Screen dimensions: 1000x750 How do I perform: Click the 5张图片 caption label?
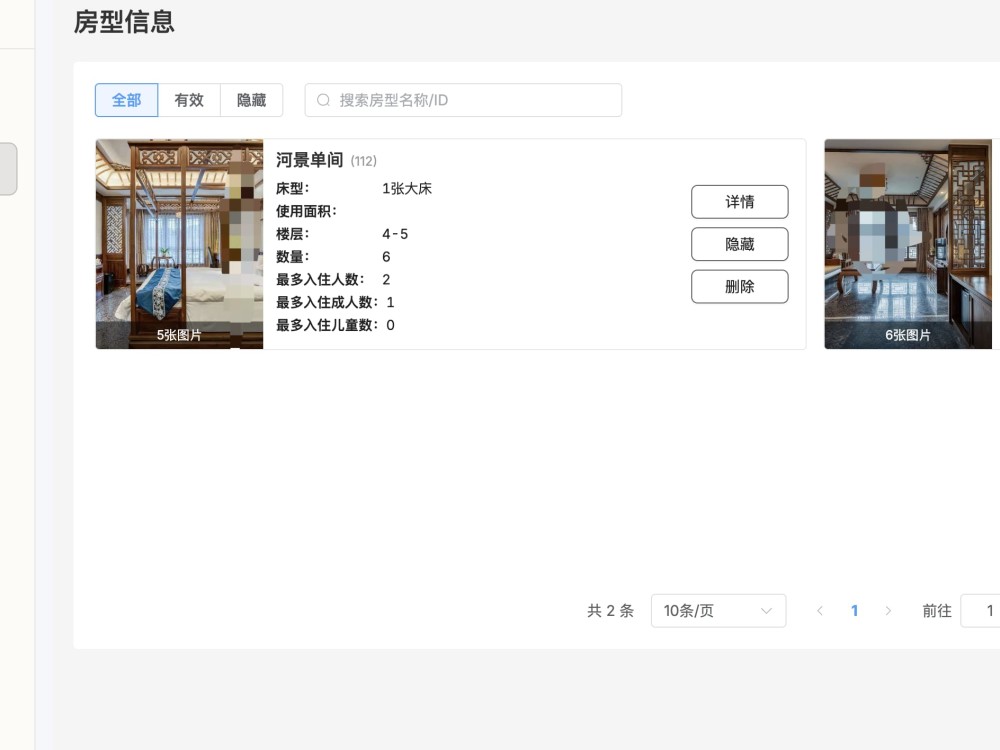pos(179,335)
